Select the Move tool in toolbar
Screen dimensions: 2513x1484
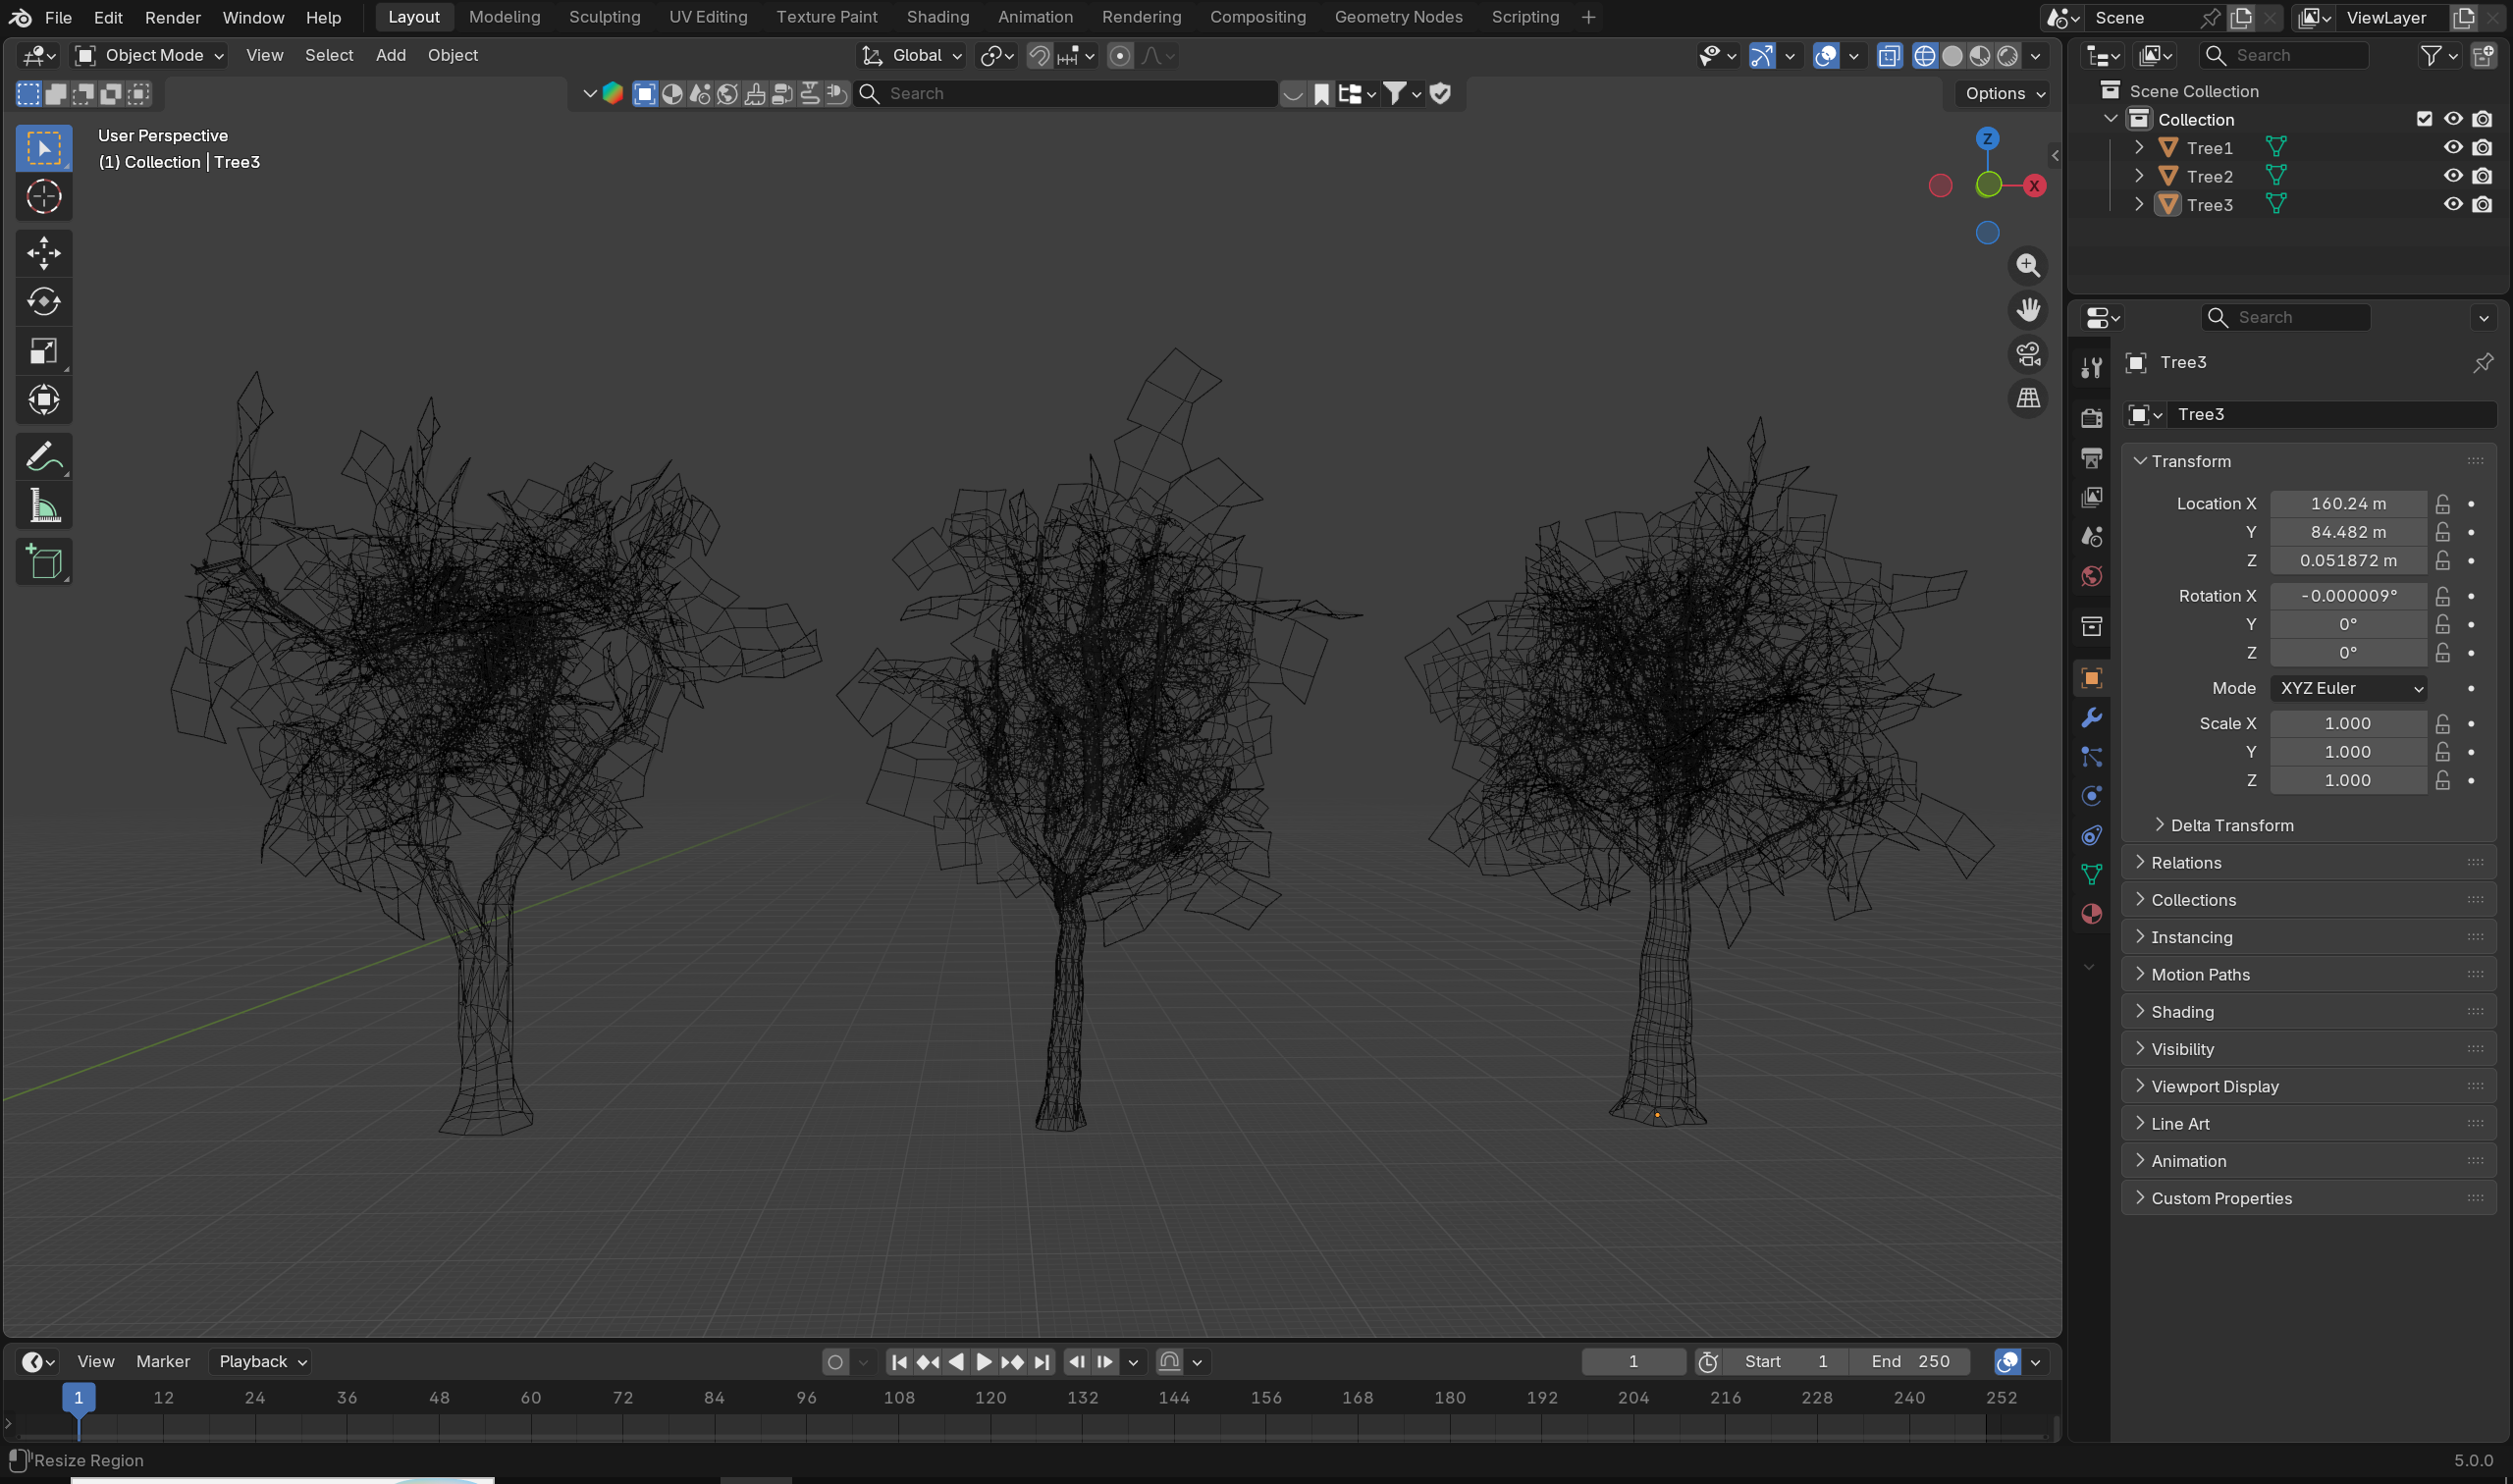coord(44,253)
